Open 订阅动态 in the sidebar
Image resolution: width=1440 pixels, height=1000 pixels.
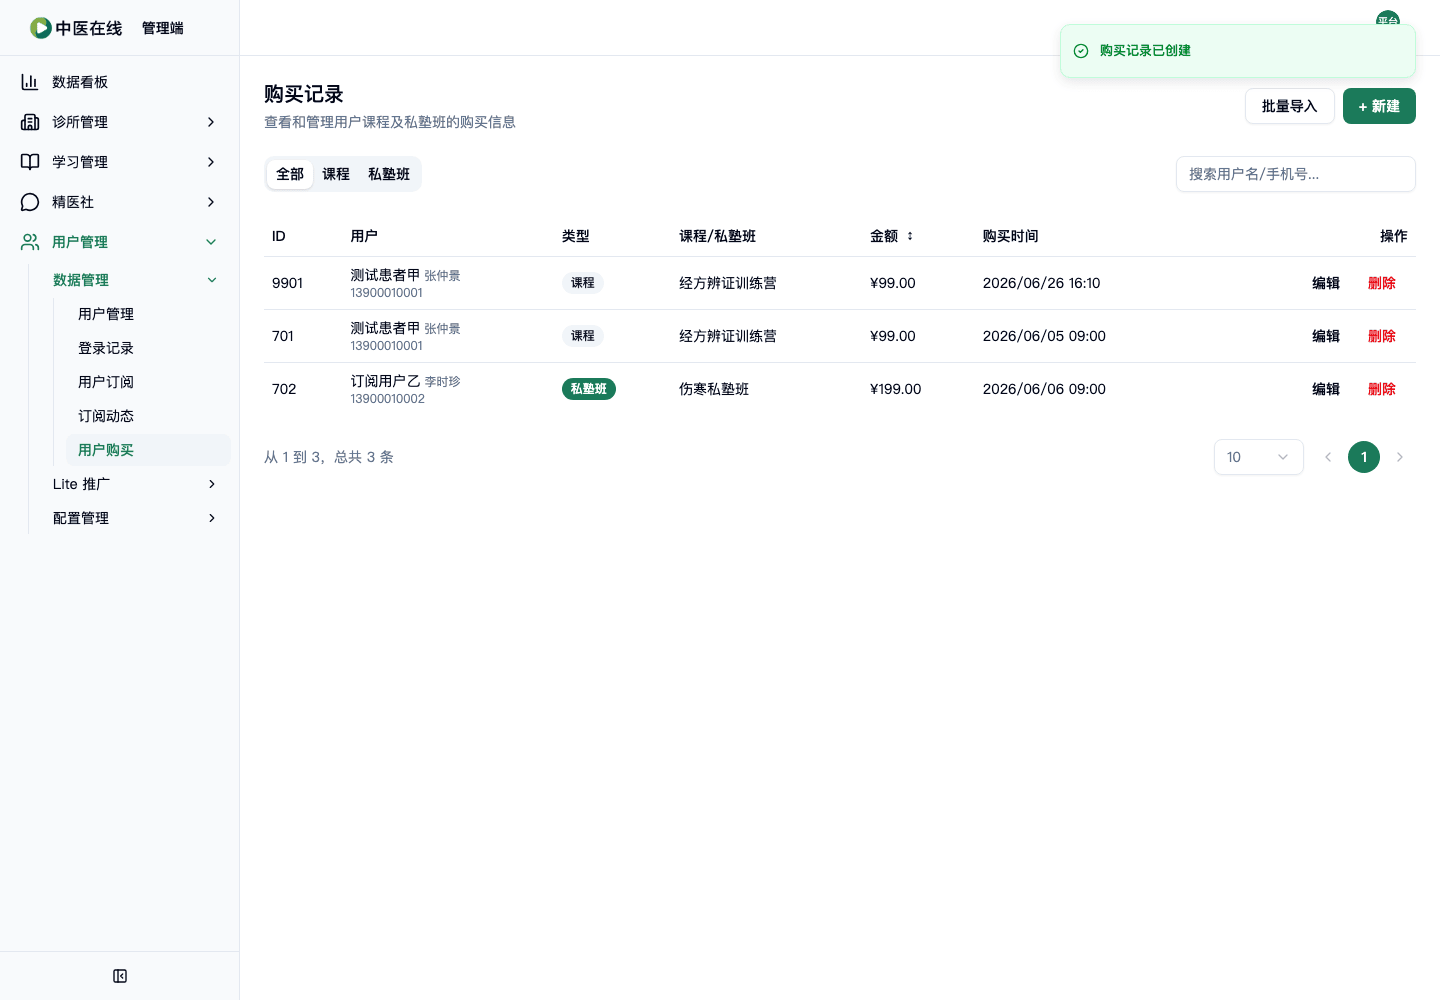(148, 416)
